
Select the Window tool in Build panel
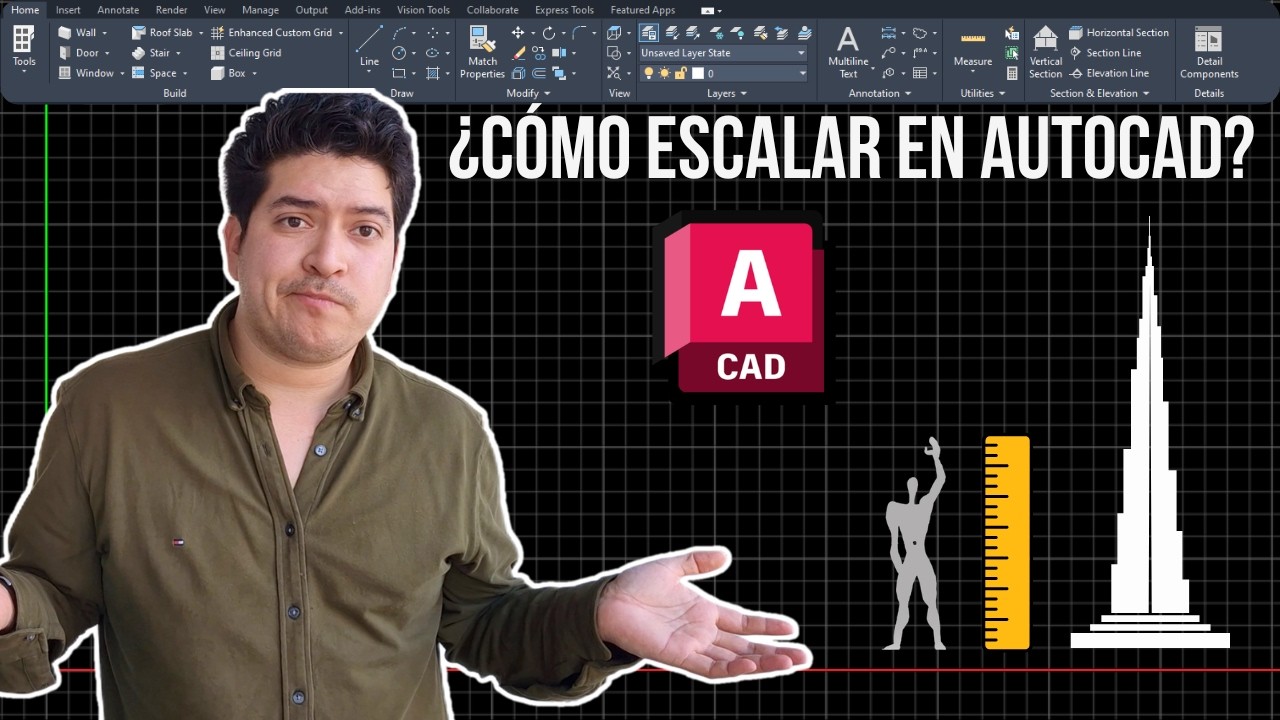(85, 73)
